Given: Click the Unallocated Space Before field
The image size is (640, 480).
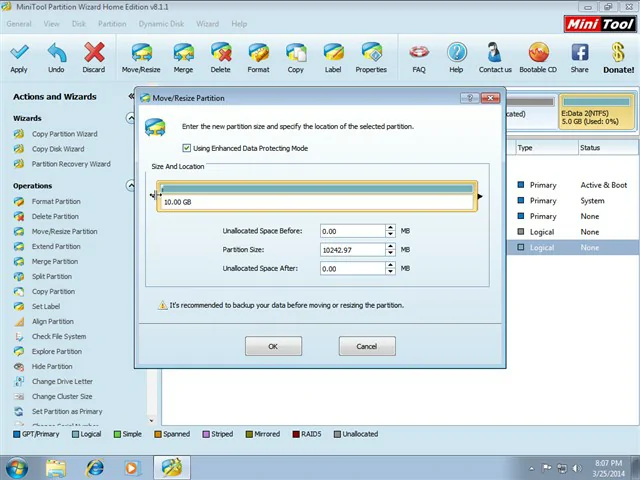Looking at the screenshot, I should coord(350,231).
